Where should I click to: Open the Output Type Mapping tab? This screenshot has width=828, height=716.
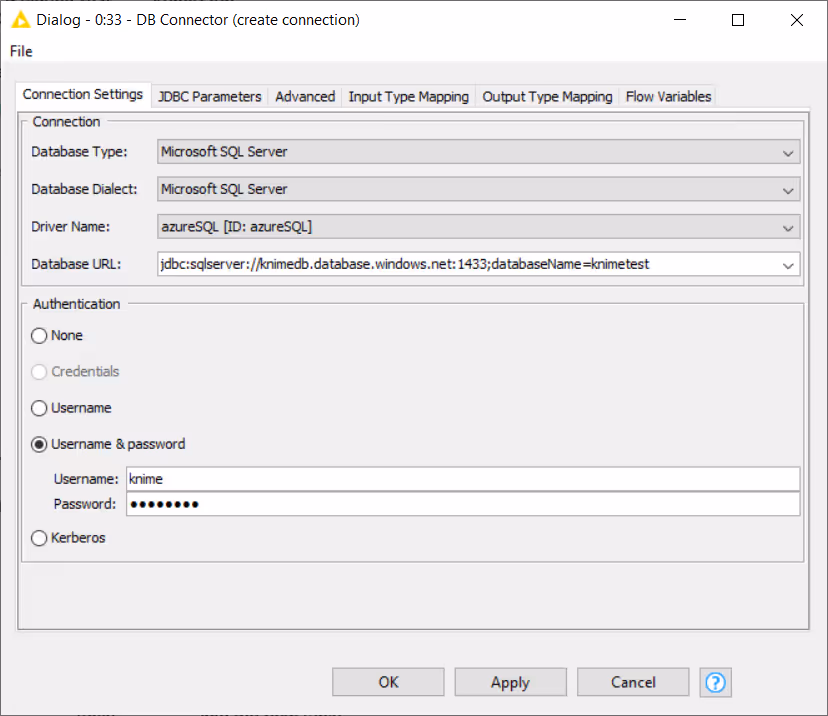pos(546,96)
